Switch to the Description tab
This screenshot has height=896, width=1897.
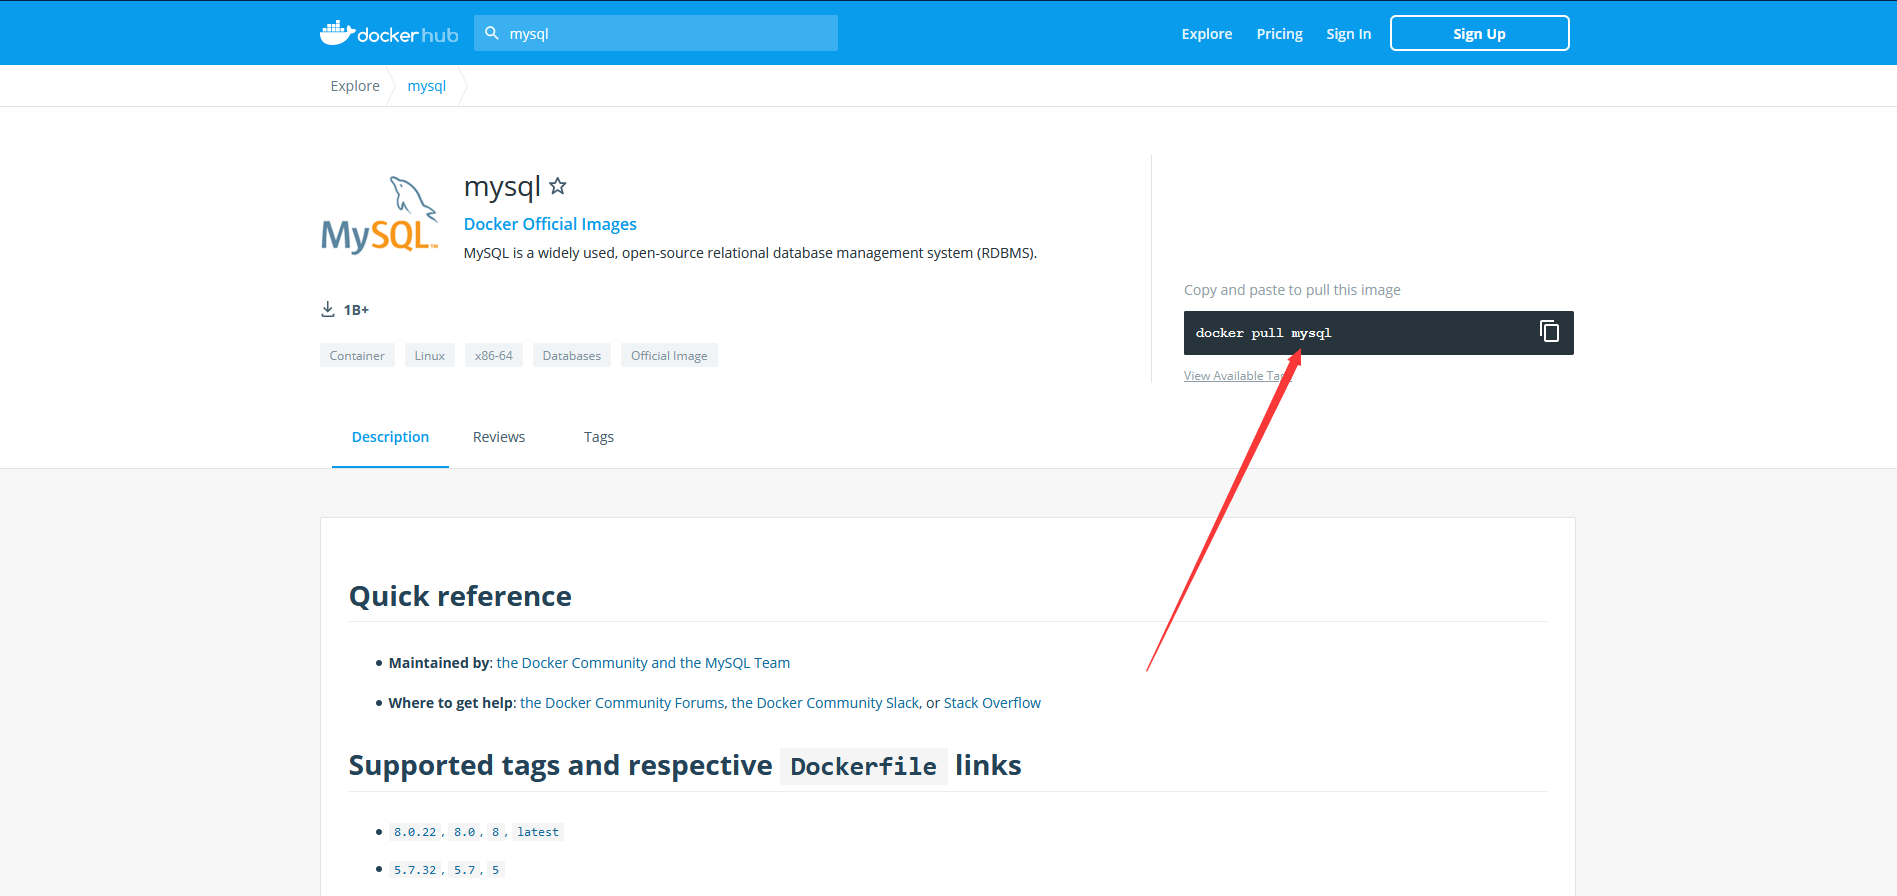click(x=390, y=437)
